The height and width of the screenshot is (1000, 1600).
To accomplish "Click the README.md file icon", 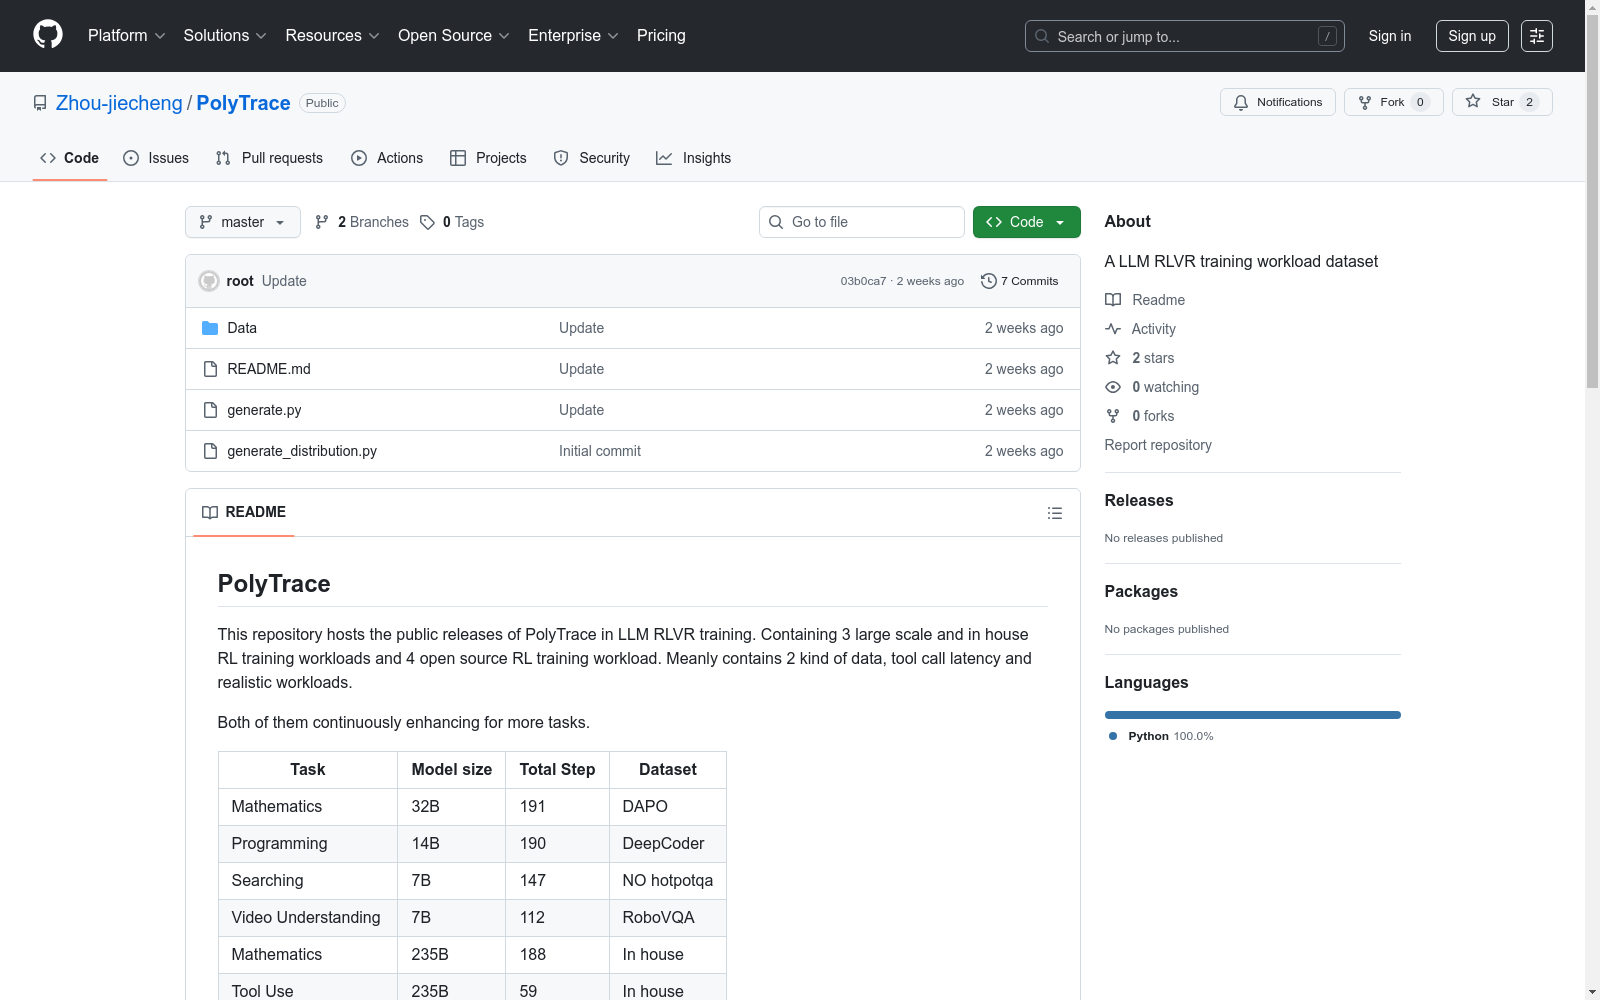I will (210, 369).
